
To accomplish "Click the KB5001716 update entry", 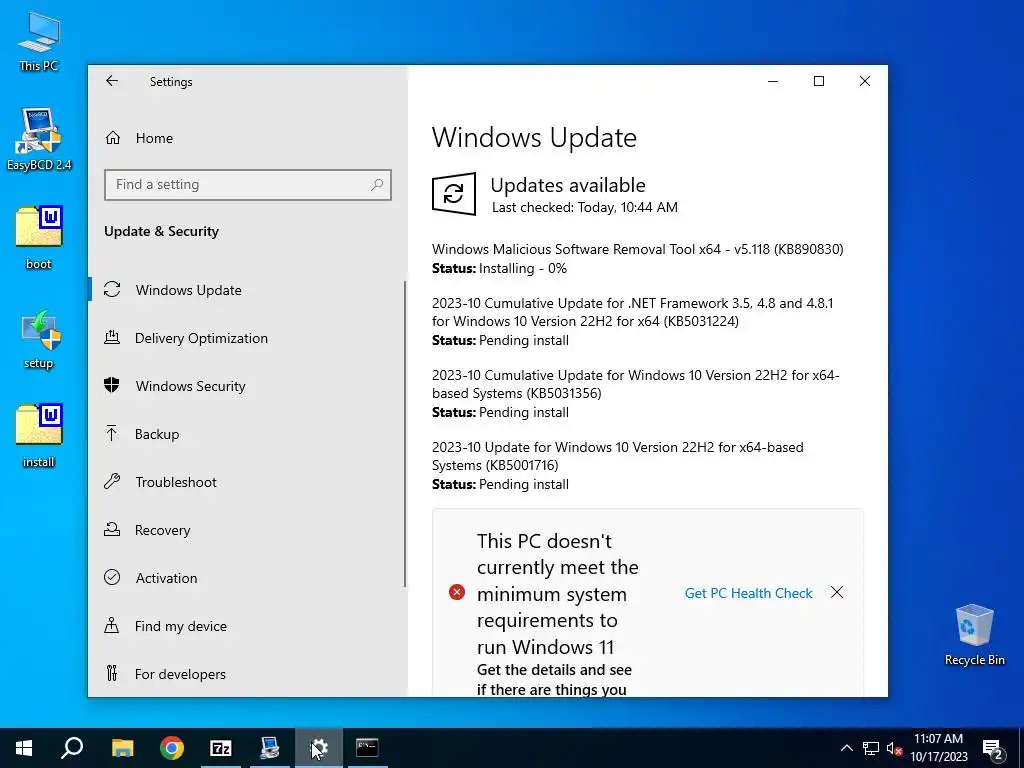I will point(618,466).
